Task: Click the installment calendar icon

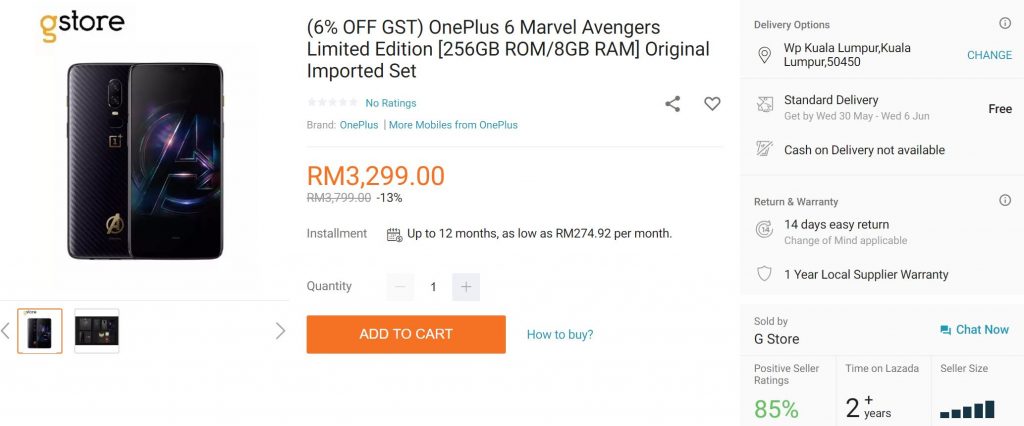Action: [x=394, y=234]
